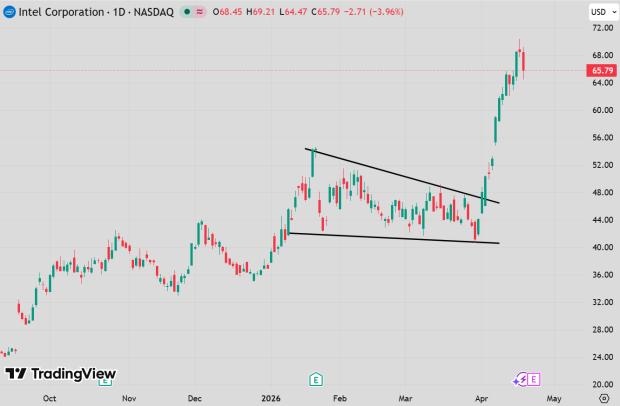
Task: Click the pink approximate-data indicator icon
Action: 200,12
